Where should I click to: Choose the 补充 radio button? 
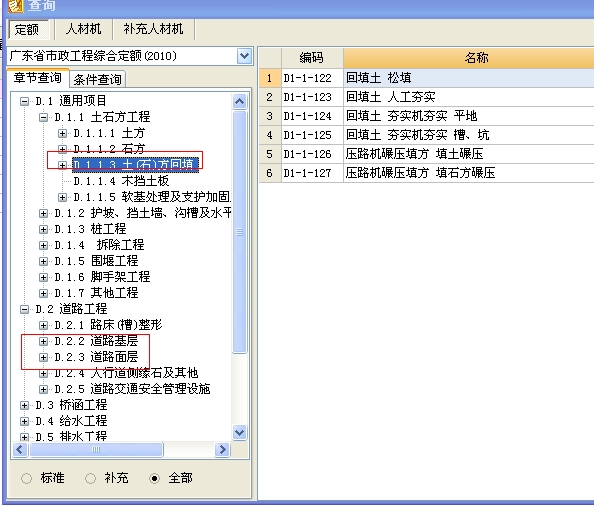click(x=91, y=478)
